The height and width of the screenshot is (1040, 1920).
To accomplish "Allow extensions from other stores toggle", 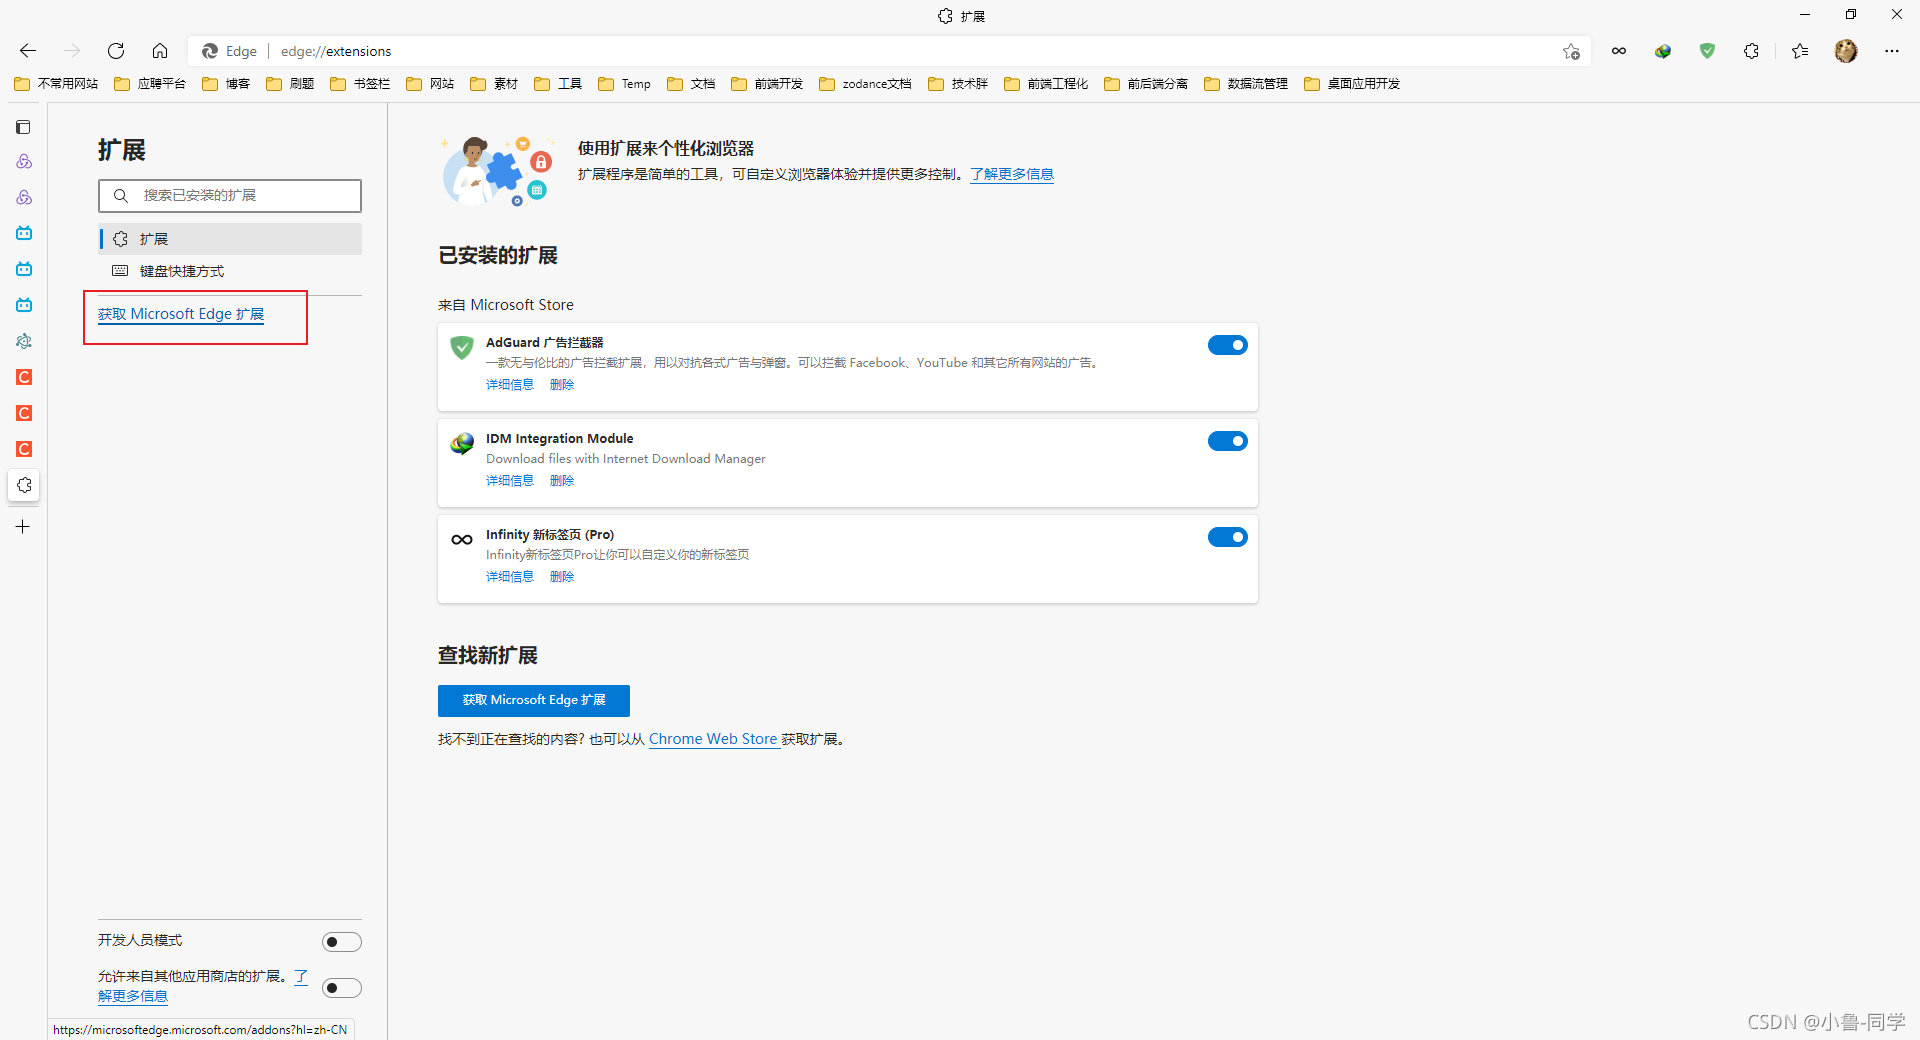I will coord(341,988).
